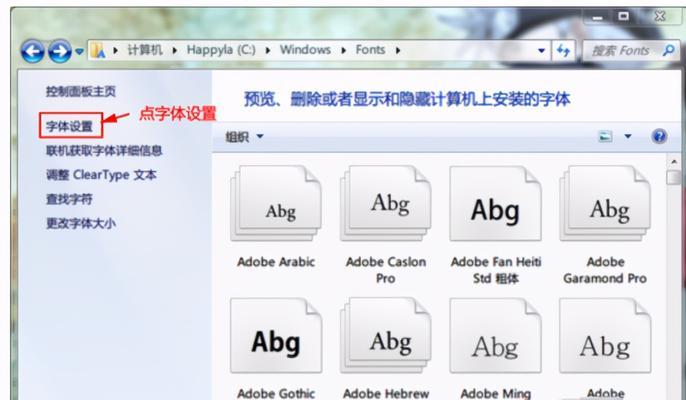Viewport: 686px width, 400px height.
Task: Click the Adobe Garamond Pro label text
Action: pyautogui.click(x=606, y=270)
